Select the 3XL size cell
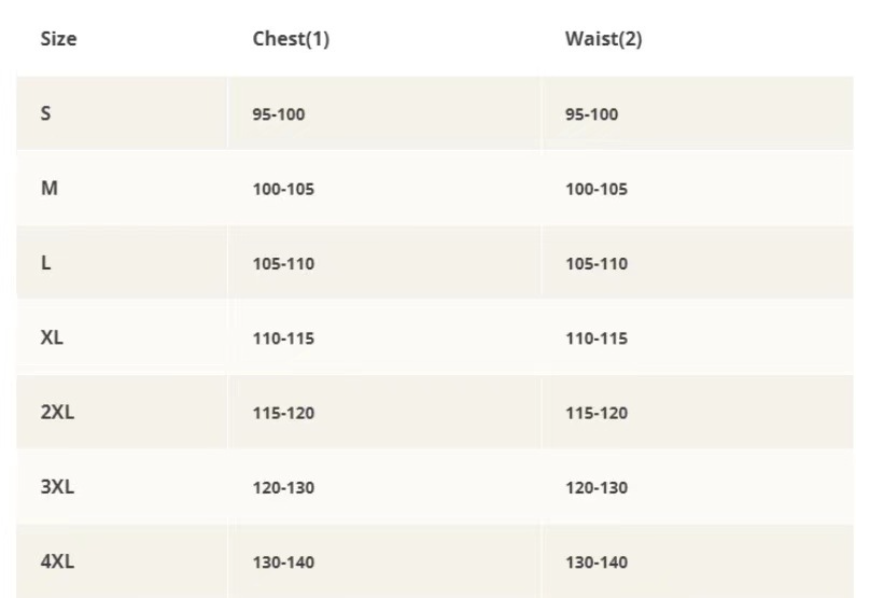 coord(57,487)
